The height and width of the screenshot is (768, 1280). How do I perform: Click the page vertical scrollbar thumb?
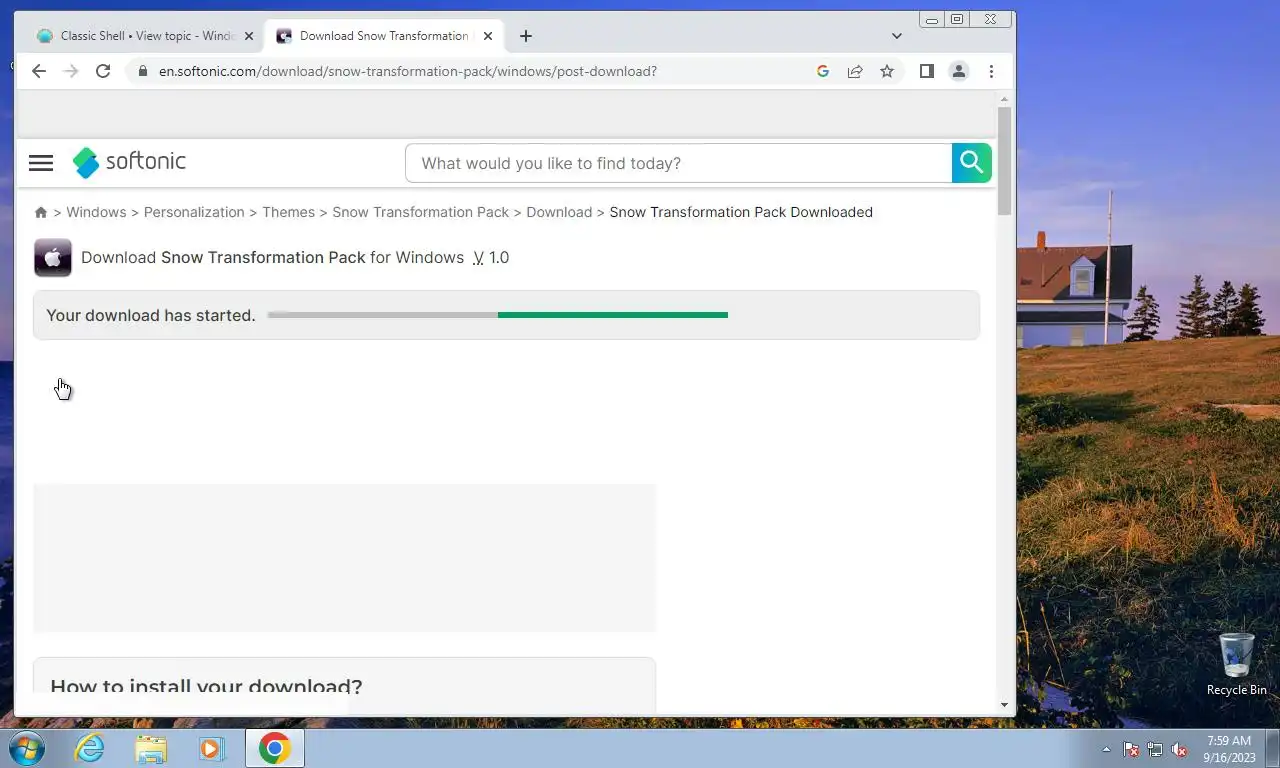click(x=1004, y=160)
